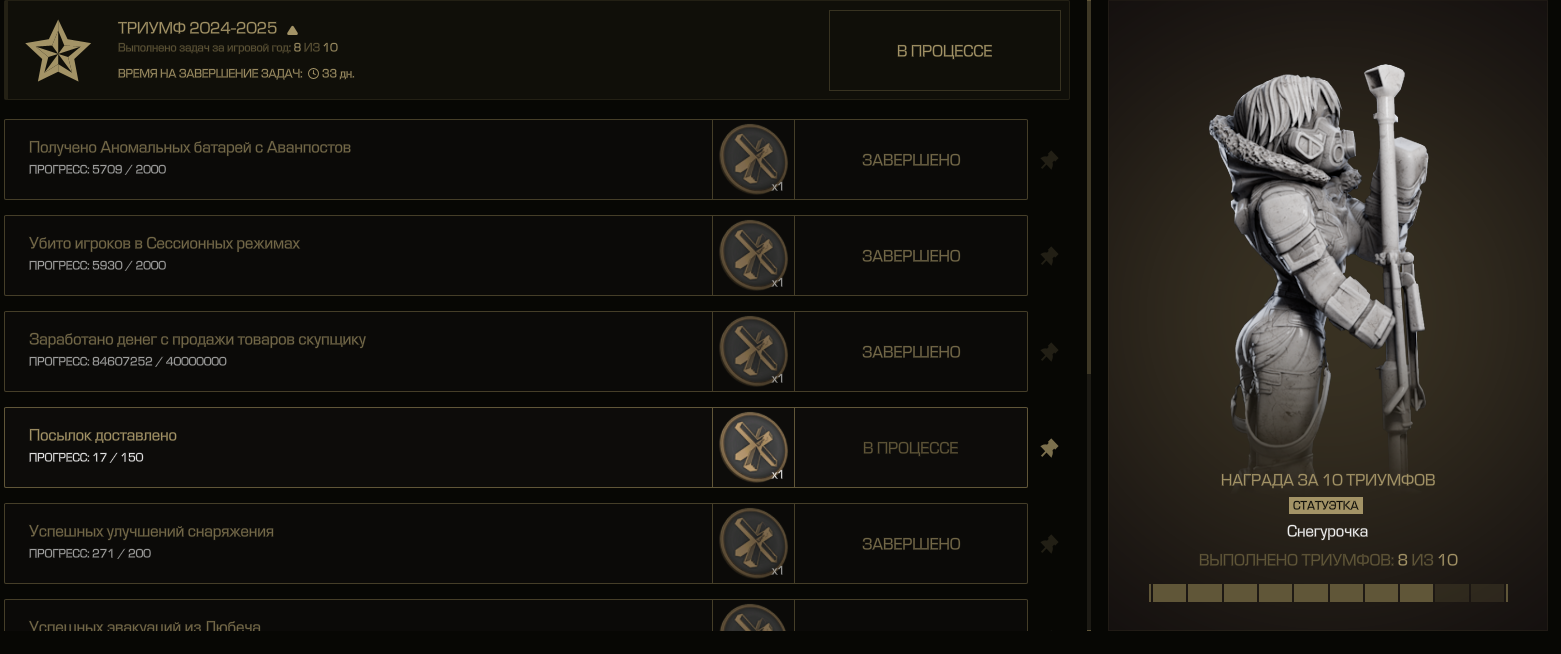
Task: Click В ПРОЦЕССЕ status of Посылок доставлено
Action: coord(910,448)
